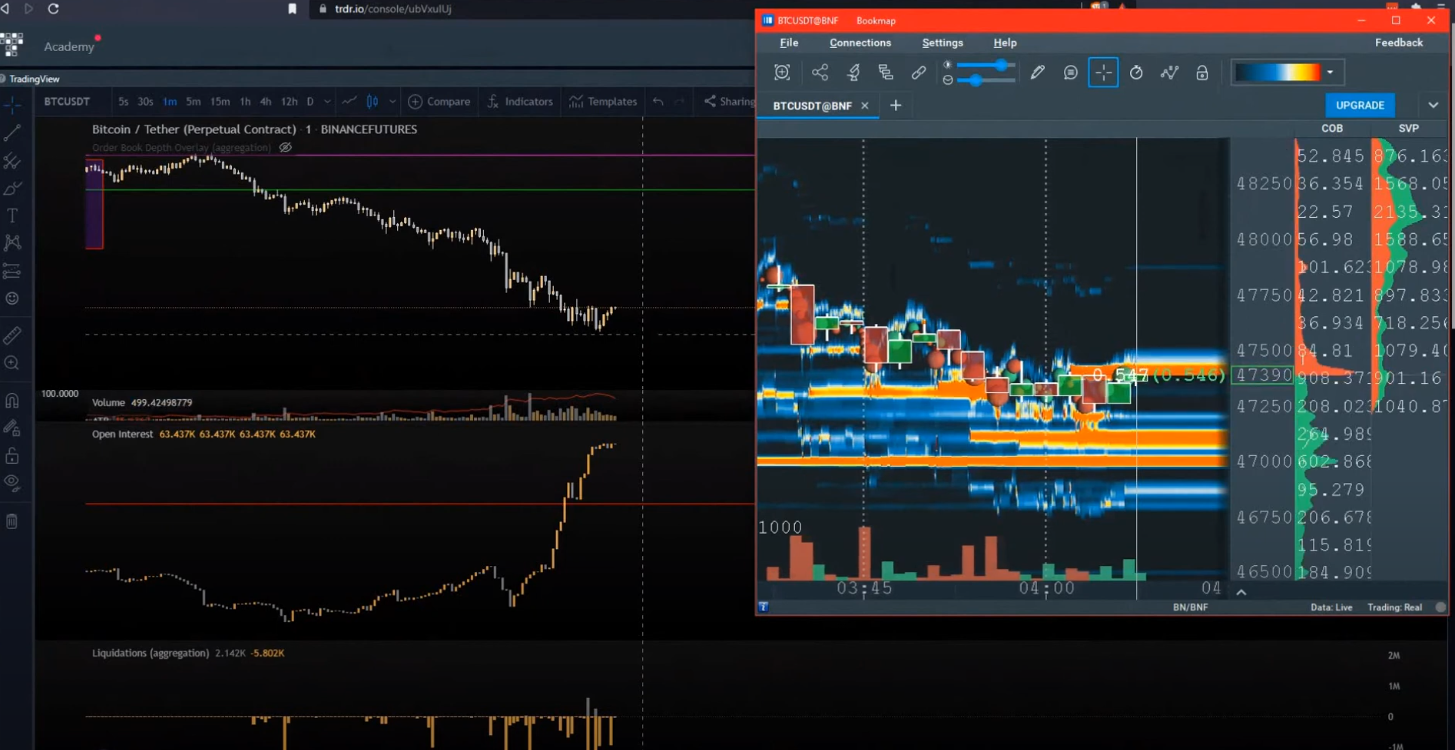The image size is (1455, 750).
Task: Click Compare button
Action: [439, 101]
